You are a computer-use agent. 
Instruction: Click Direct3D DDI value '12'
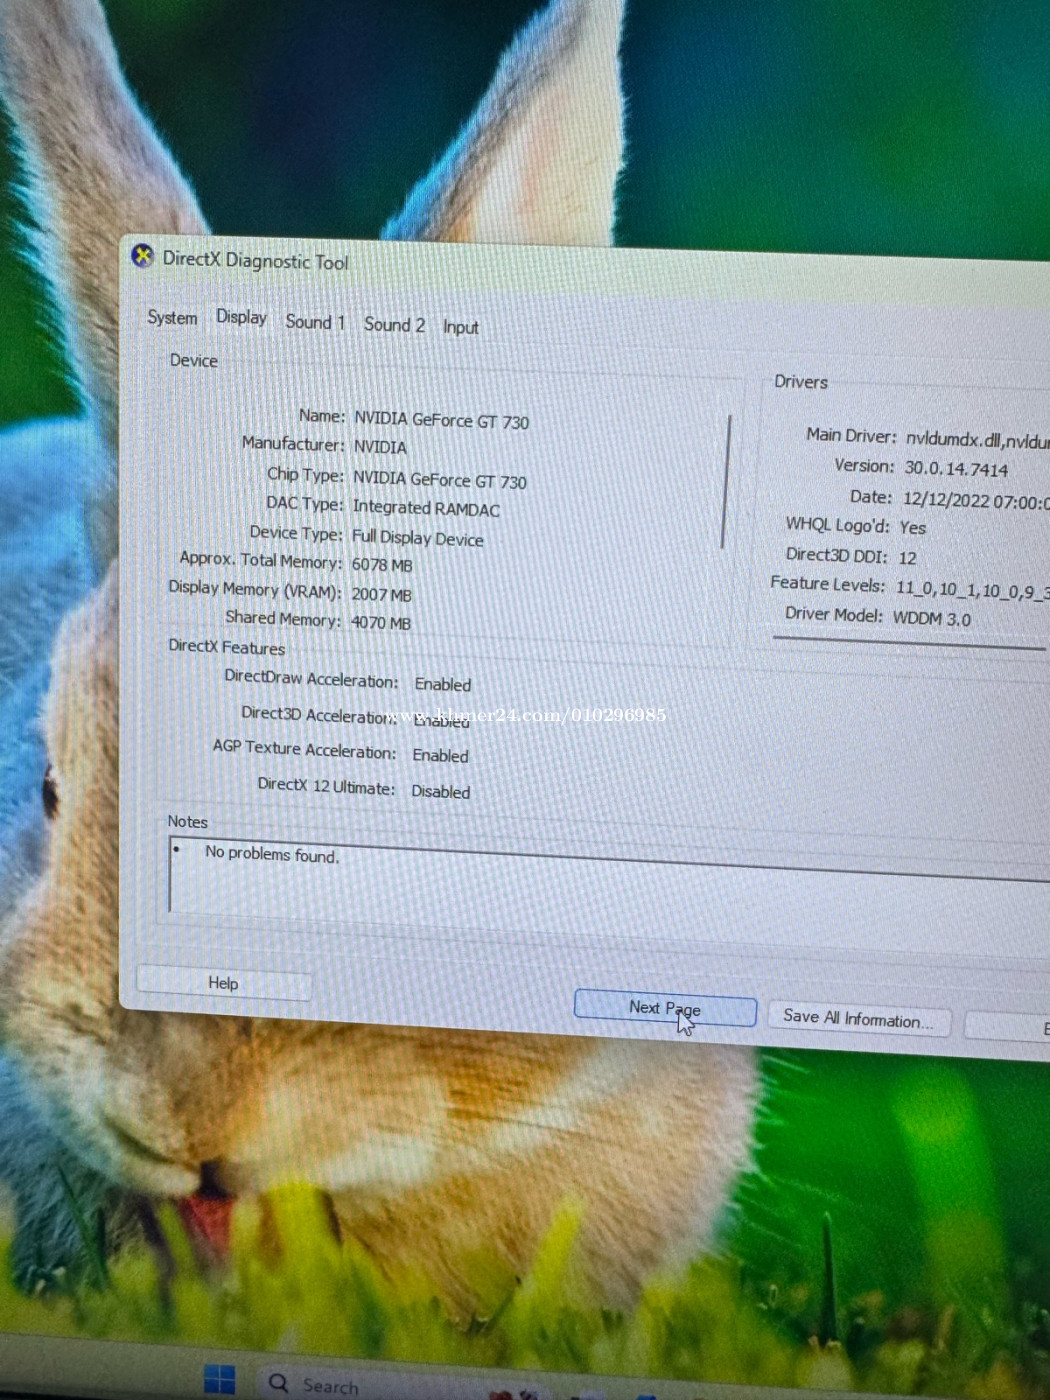point(907,558)
